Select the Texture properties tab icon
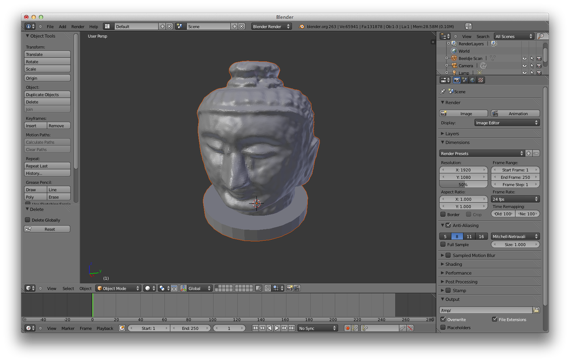Viewport: 570px width, 362px height. [481, 80]
